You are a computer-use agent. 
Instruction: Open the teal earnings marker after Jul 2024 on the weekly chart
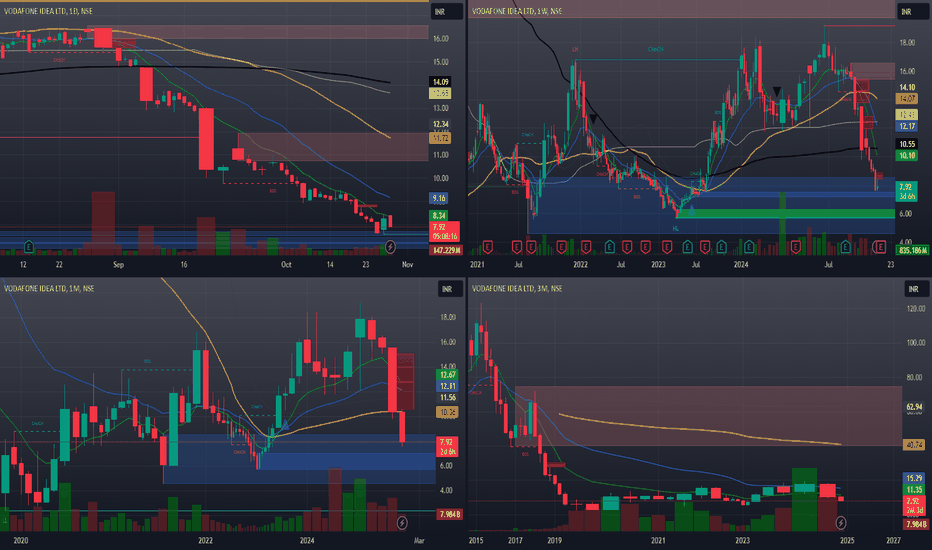(845, 246)
